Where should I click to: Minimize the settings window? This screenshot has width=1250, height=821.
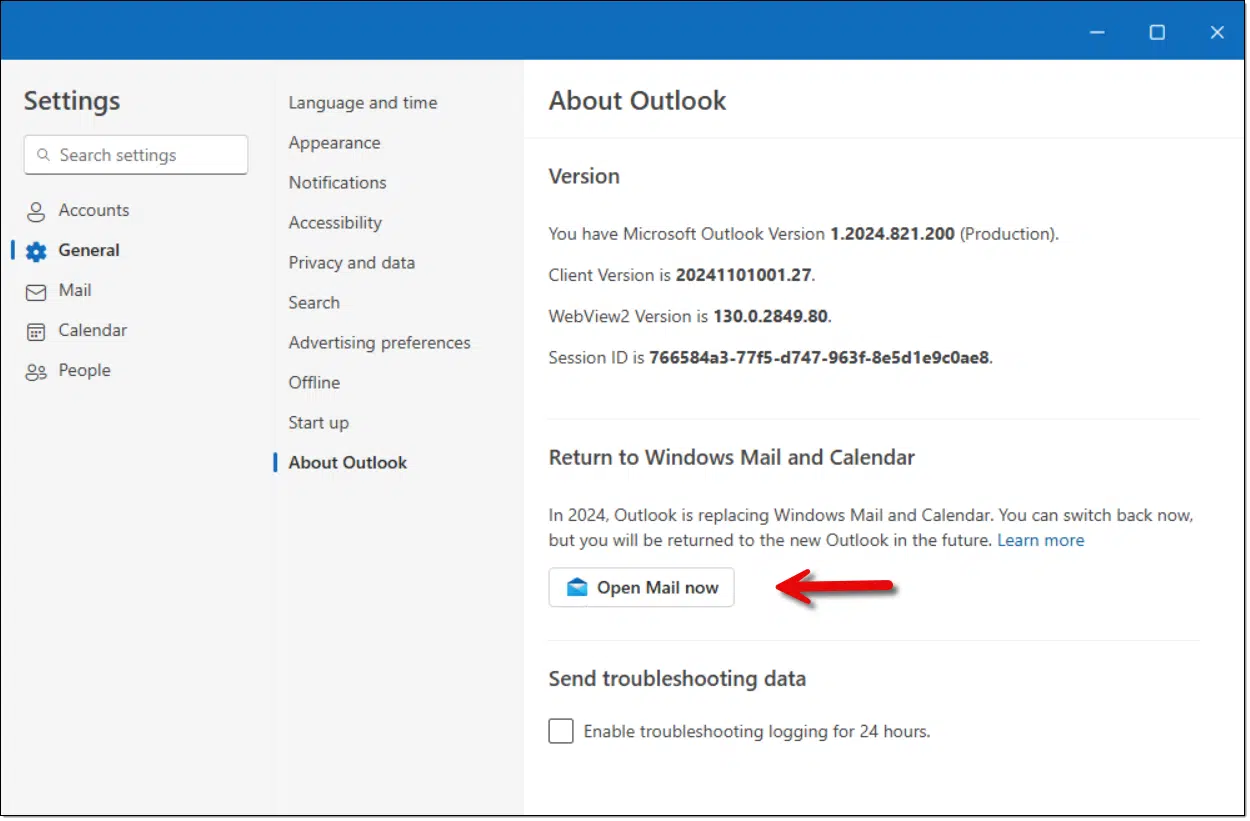point(1097,32)
